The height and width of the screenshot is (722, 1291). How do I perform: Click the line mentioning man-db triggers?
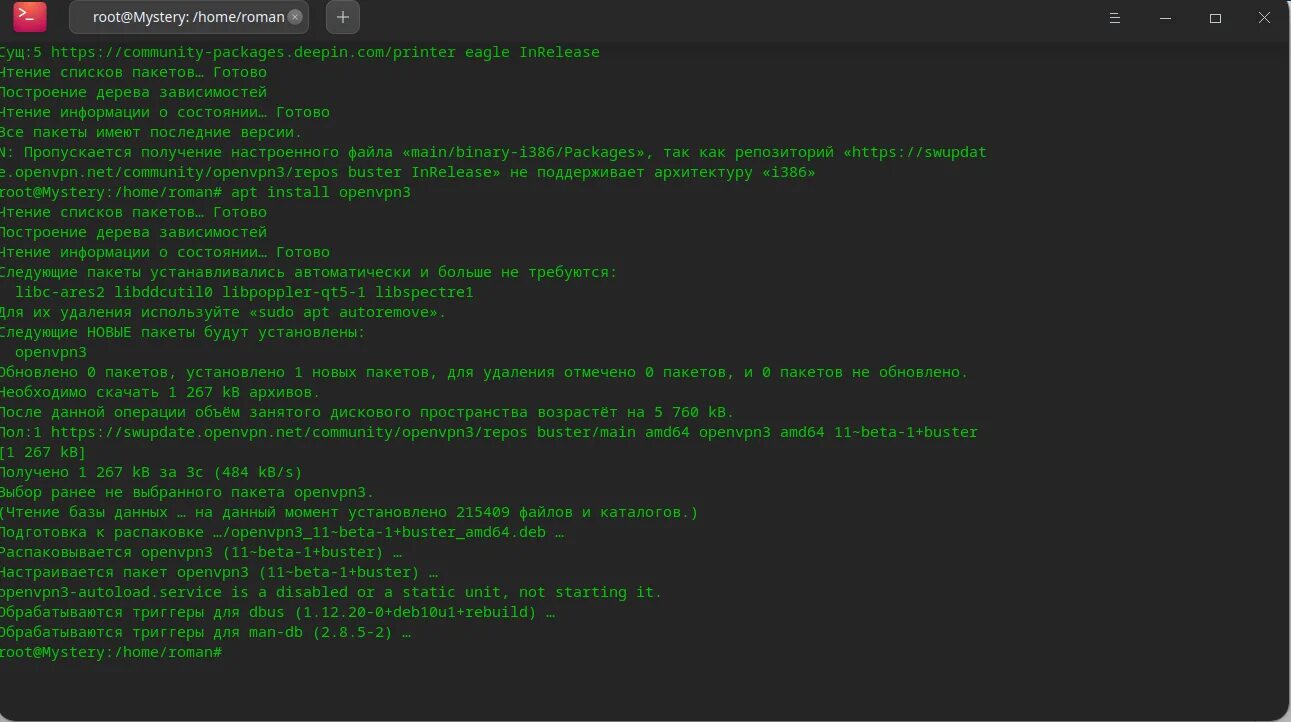[x=205, y=632]
